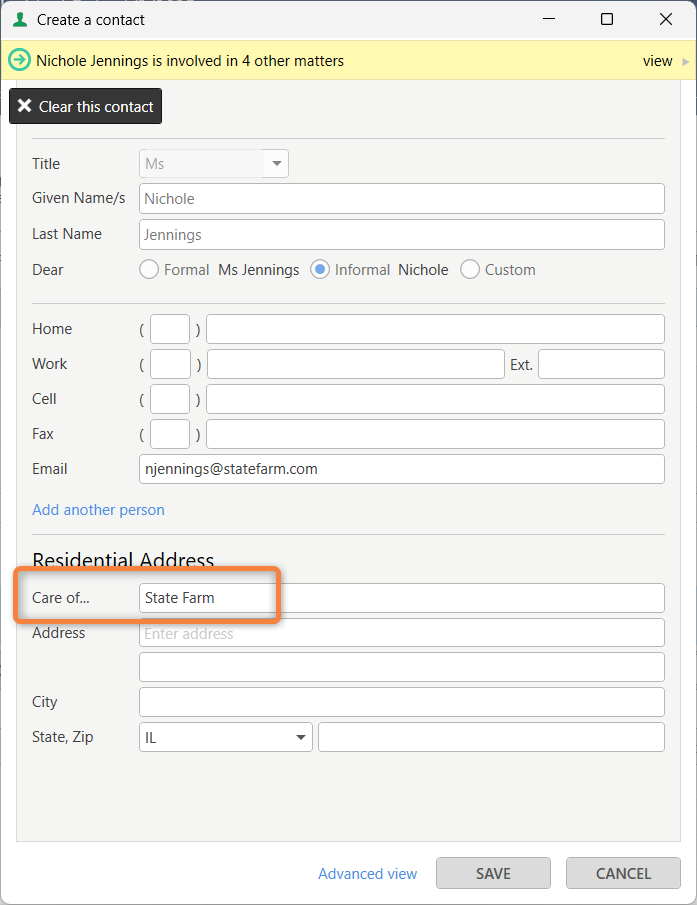Click Add another person link
Image resolution: width=697 pixels, height=905 pixels.
(98, 510)
